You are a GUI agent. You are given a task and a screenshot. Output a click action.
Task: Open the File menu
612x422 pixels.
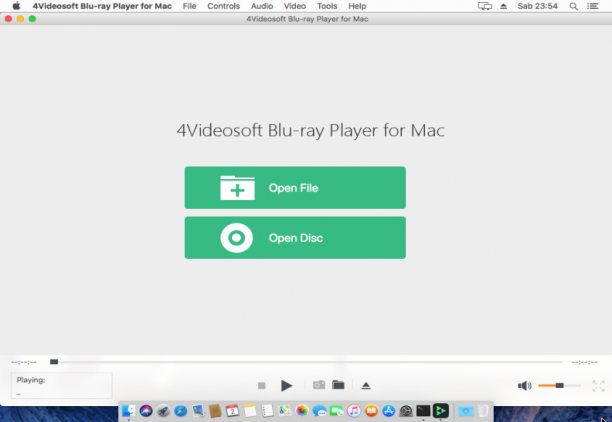click(x=189, y=6)
